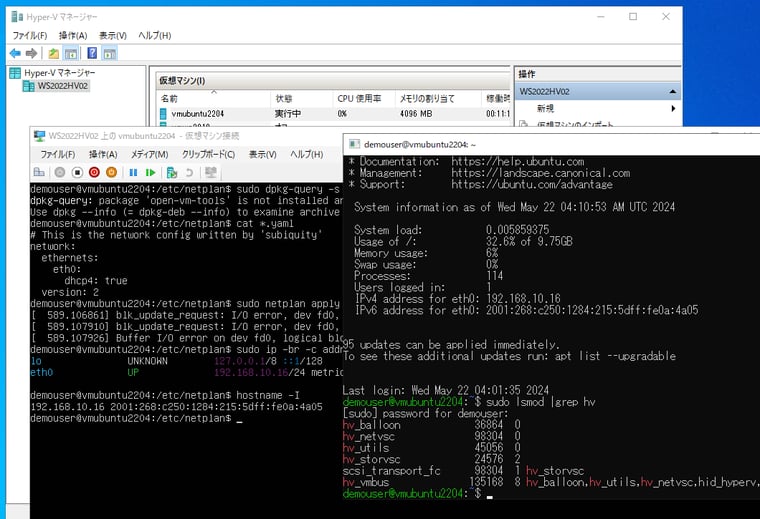Screen dimensions: 760x519
Task: Open the blue Help question-mark icon
Action: coord(92,53)
